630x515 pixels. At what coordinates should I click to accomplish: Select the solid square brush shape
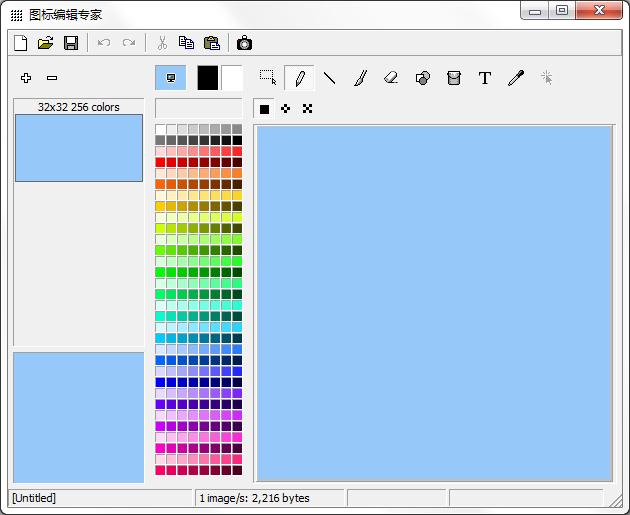click(x=265, y=109)
